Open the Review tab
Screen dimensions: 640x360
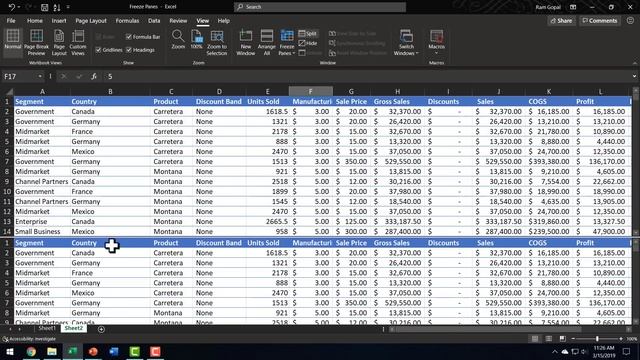178,20
